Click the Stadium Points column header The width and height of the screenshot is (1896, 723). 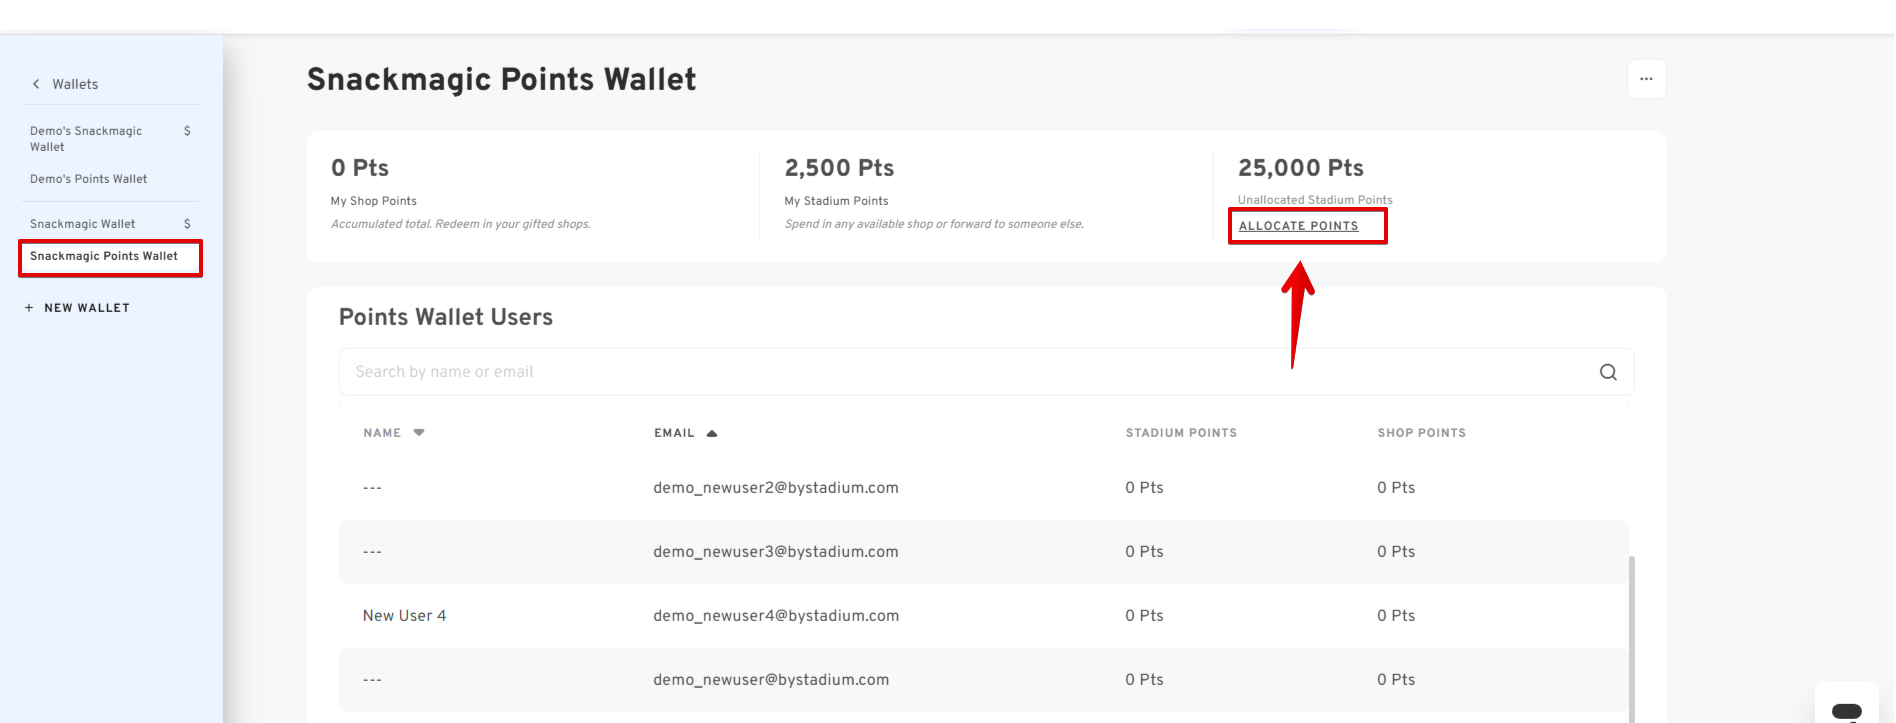point(1181,433)
